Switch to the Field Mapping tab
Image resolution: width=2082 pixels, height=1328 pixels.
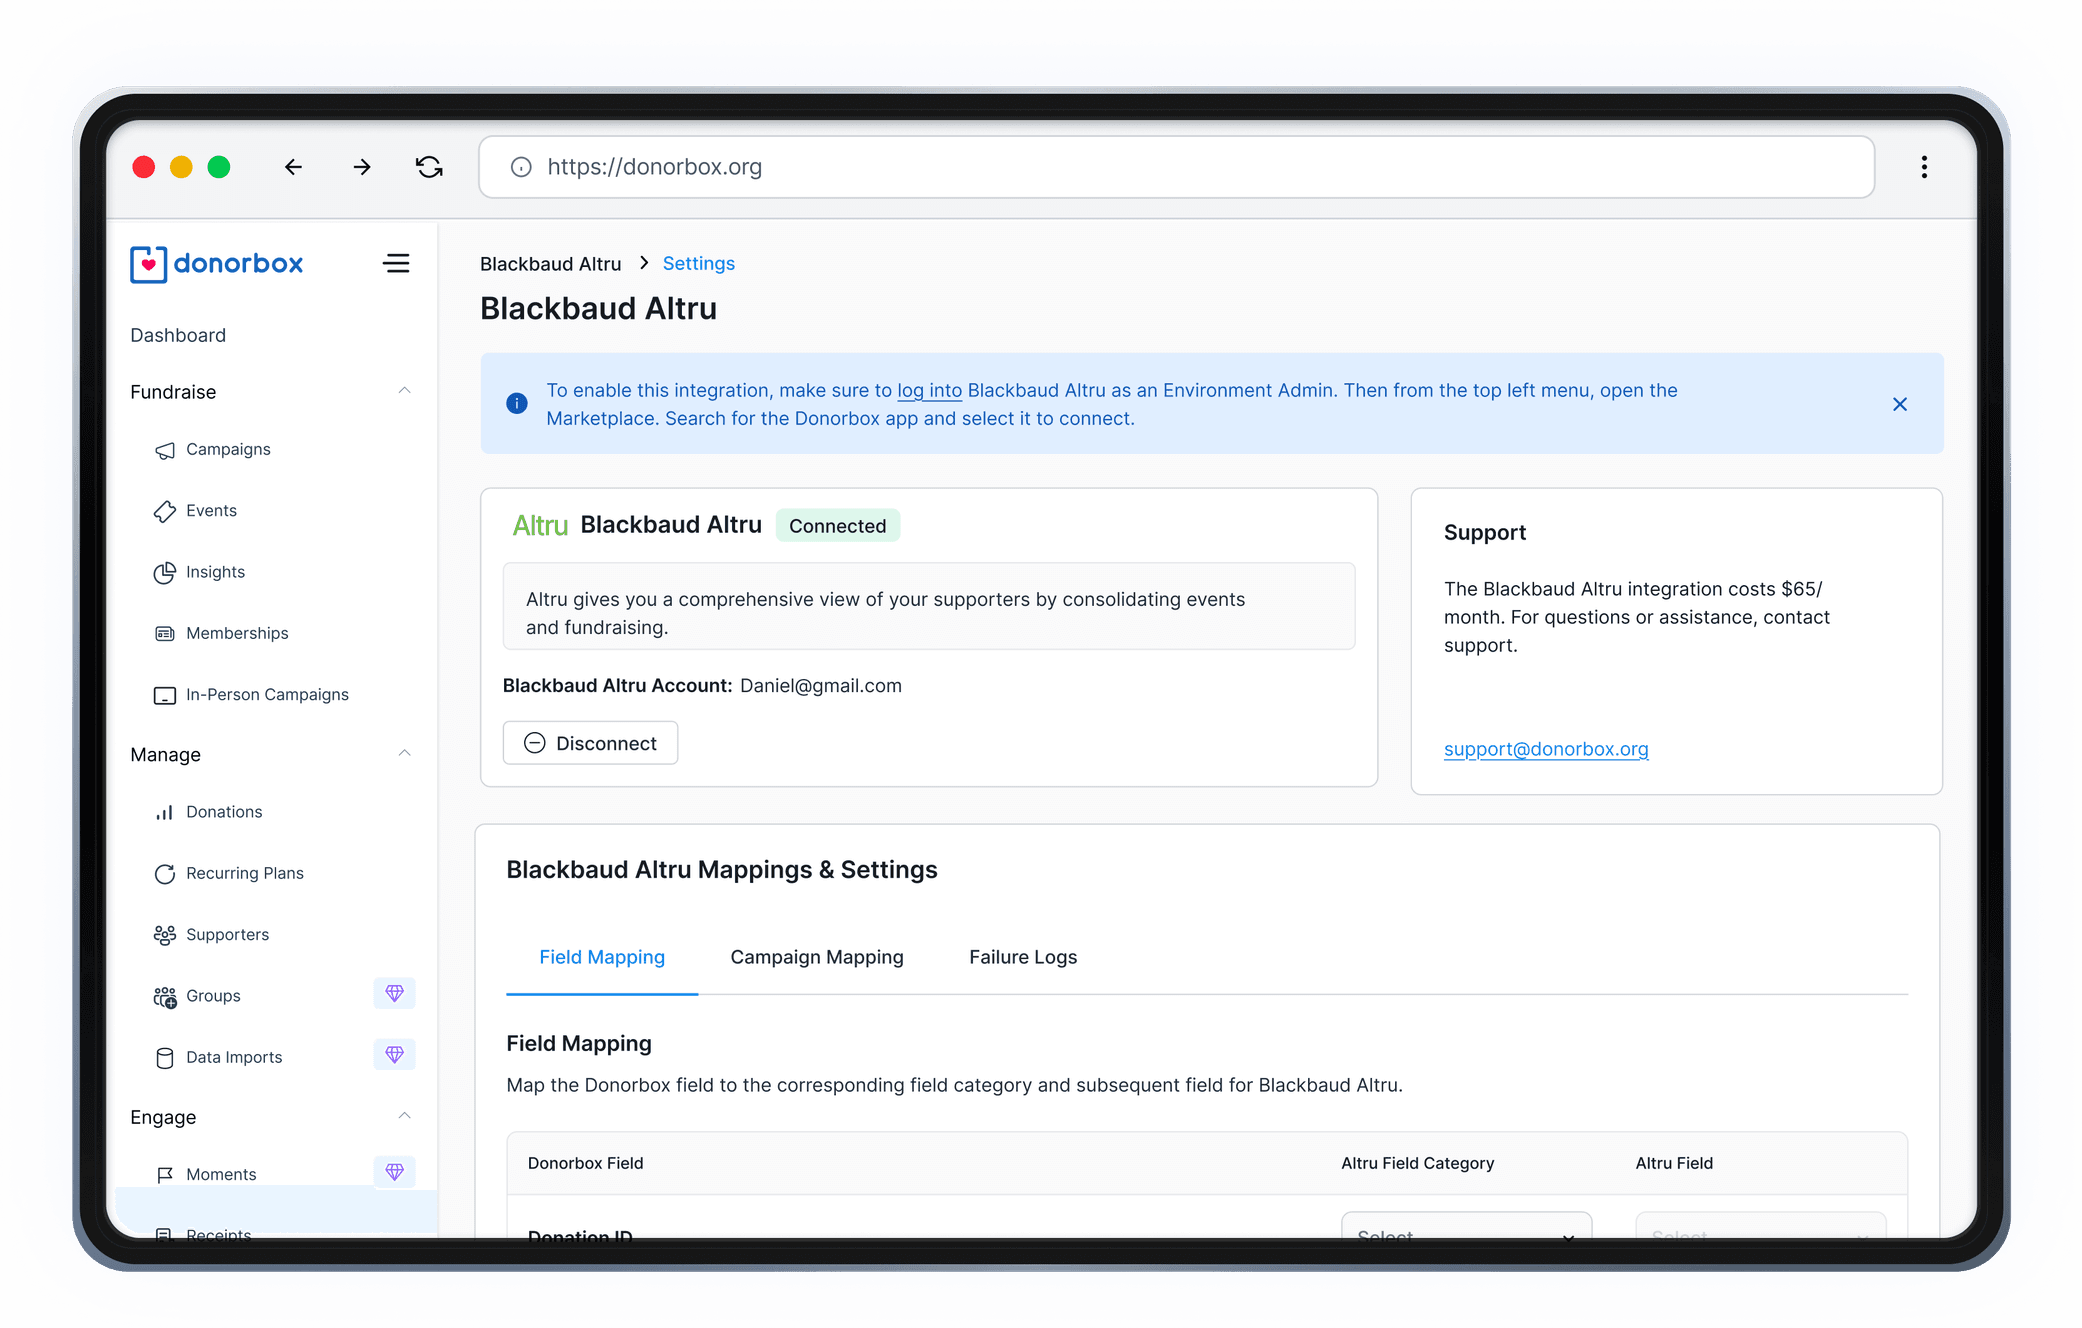click(602, 957)
